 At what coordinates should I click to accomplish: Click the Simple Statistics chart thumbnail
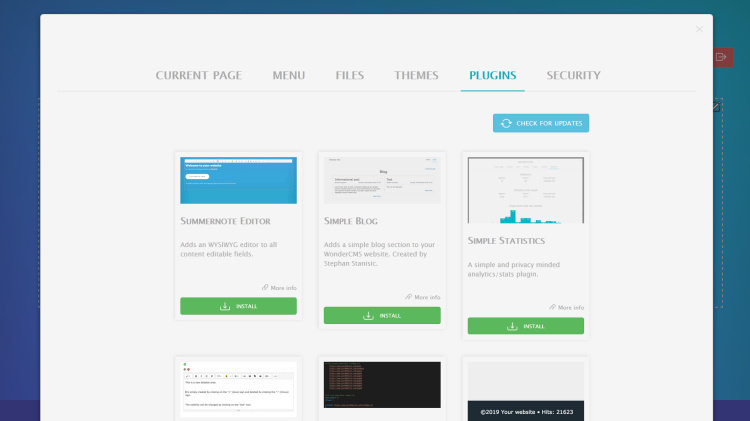pos(526,190)
